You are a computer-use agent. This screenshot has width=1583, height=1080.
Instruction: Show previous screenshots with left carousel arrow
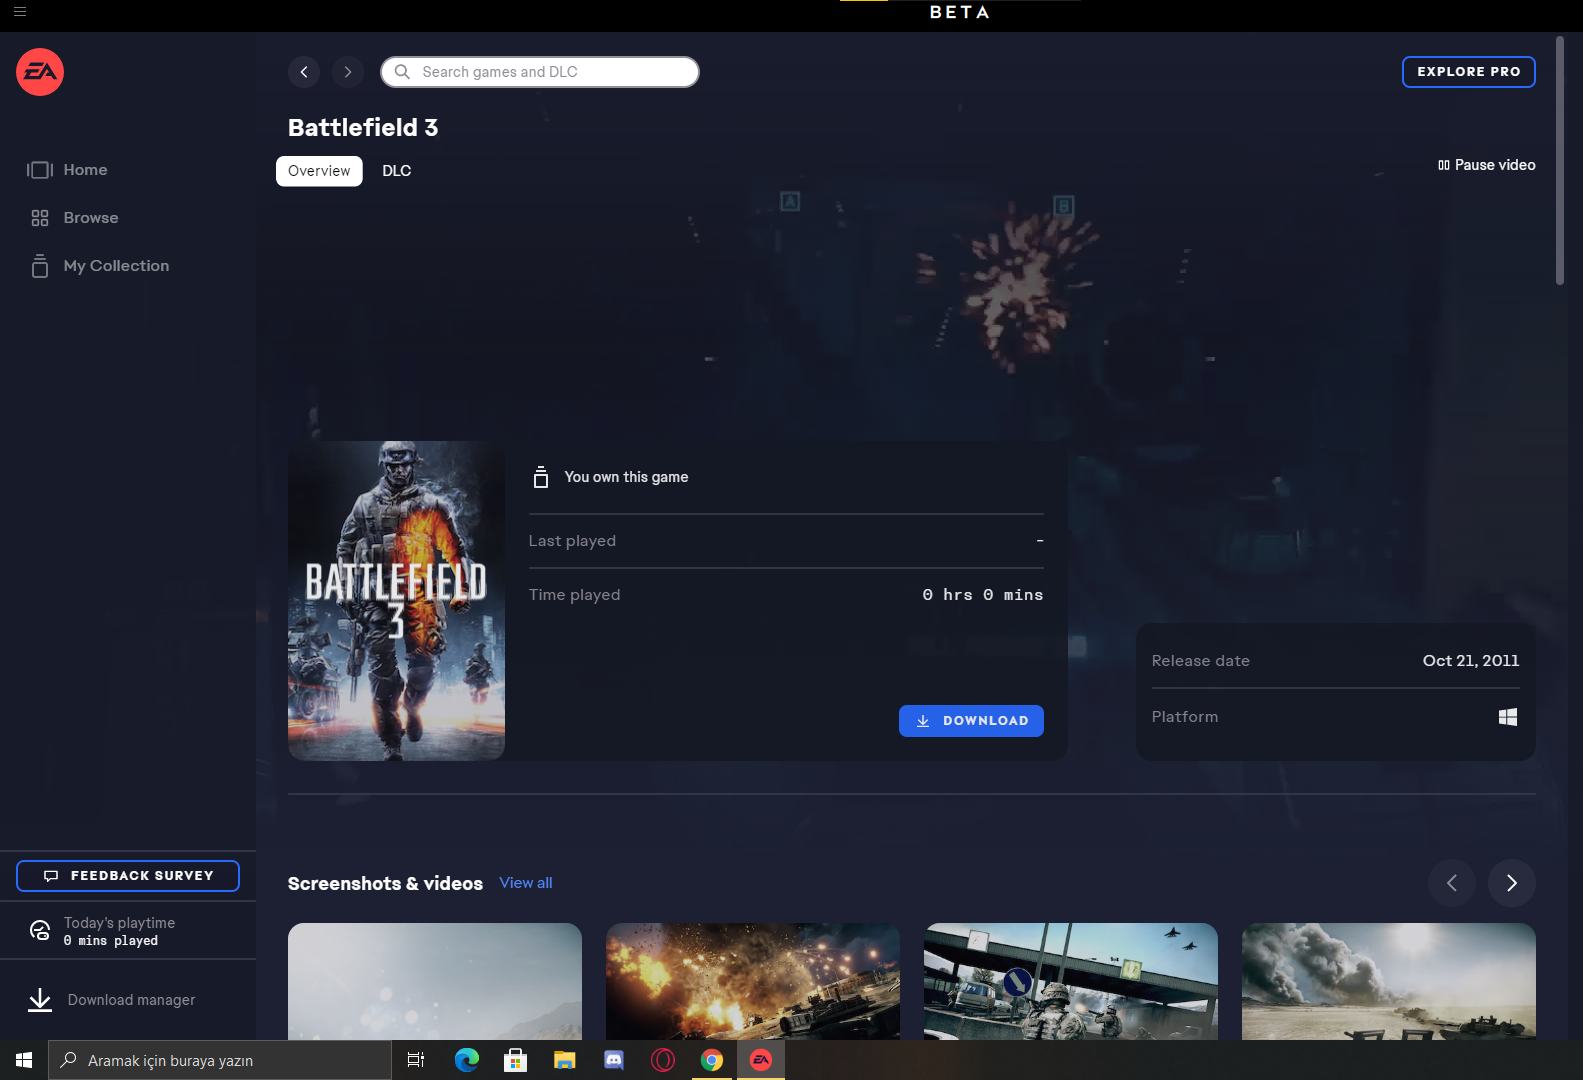(1452, 883)
